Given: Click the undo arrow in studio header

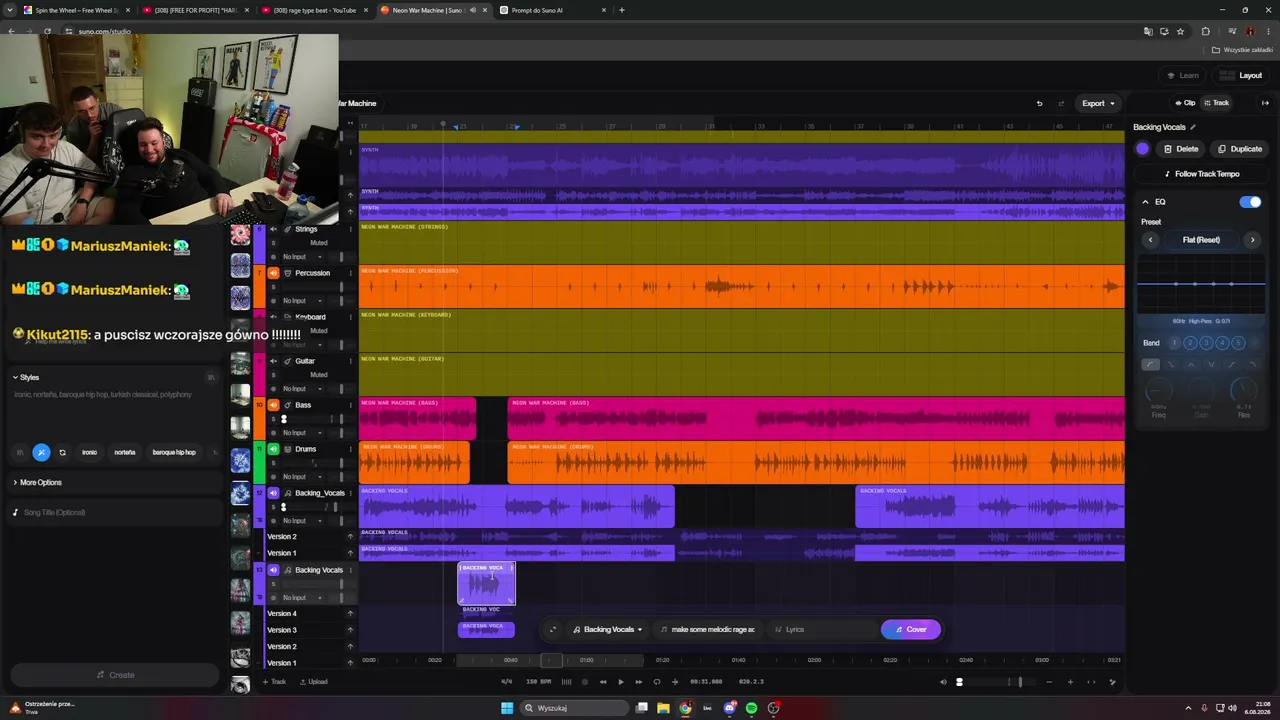Looking at the screenshot, I should point(1039,103).
